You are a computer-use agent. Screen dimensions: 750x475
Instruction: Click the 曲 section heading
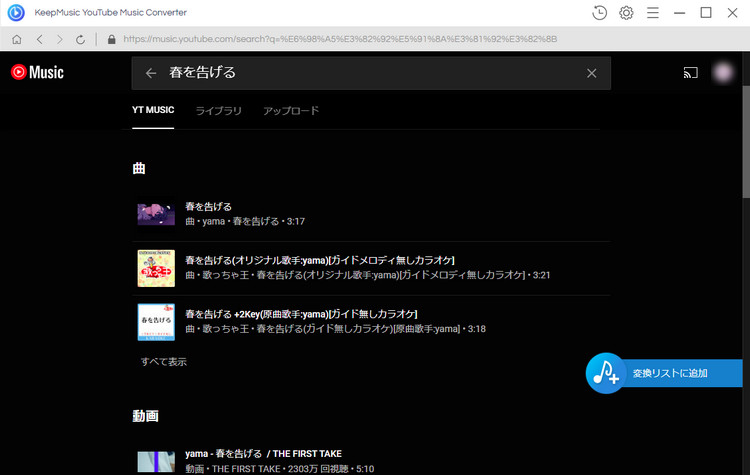tap(139, 168)
